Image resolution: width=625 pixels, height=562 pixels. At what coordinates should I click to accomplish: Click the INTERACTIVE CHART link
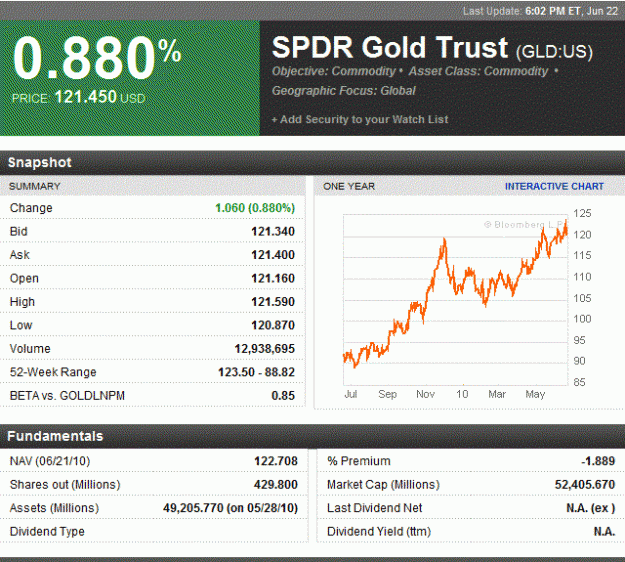[554, 186]
